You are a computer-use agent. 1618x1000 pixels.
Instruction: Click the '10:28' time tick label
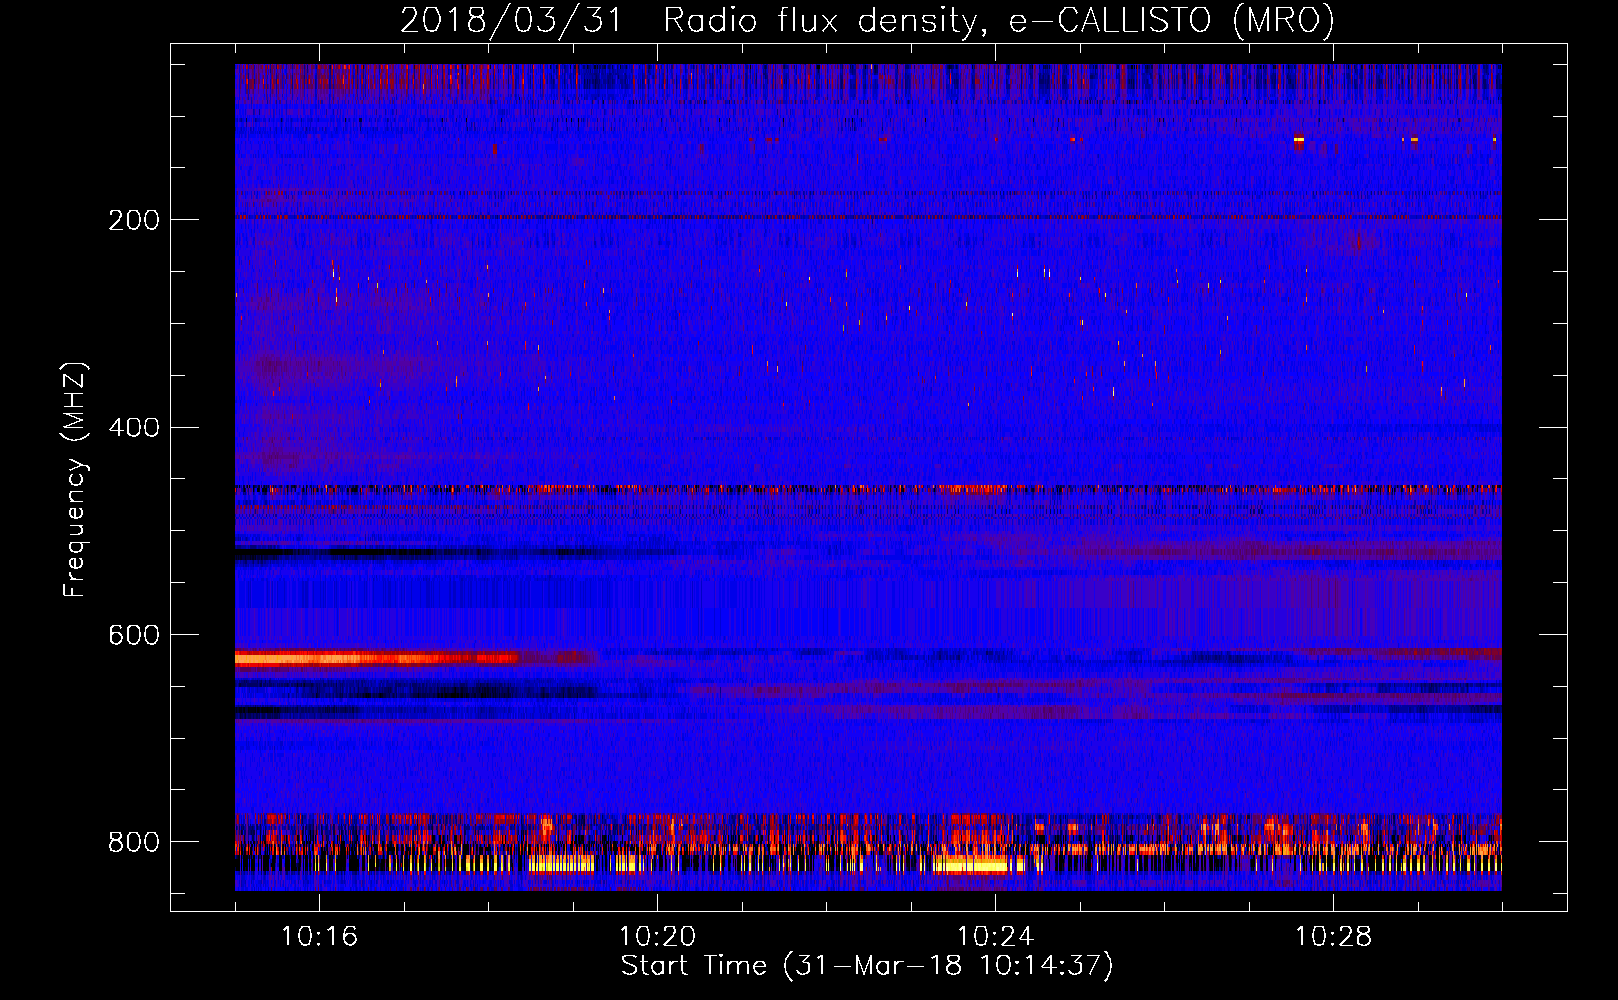1333,937
